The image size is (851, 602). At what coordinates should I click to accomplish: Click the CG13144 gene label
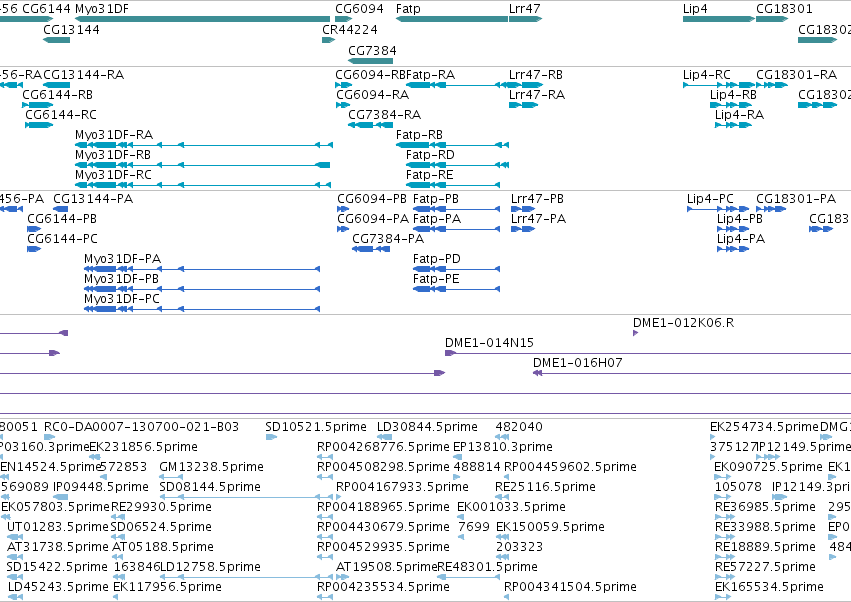(x=71, y=29)
